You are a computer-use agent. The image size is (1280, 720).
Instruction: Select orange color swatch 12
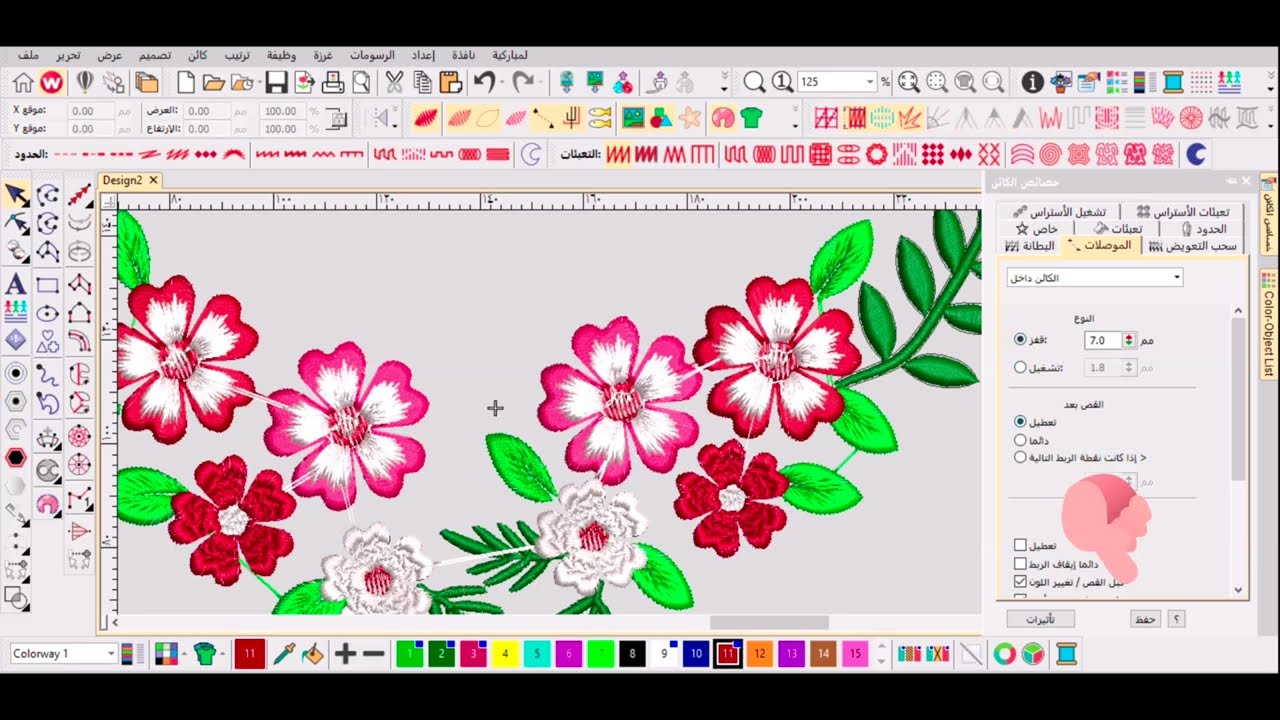[760, 654]
